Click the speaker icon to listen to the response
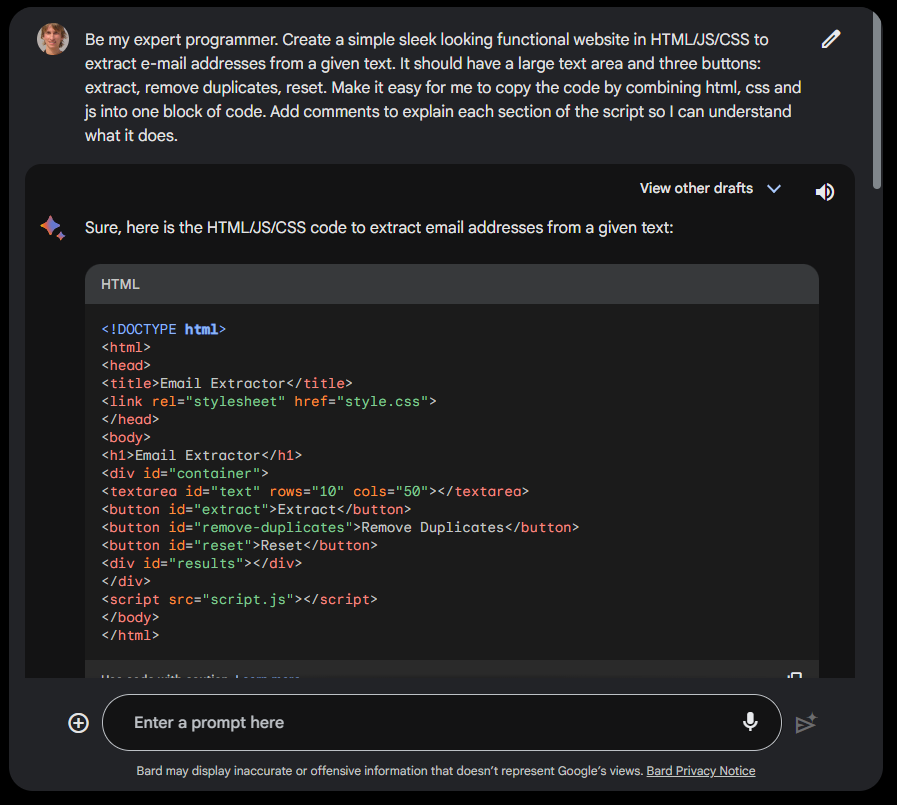The width and height of the screenshot is (897, 805). pyautogui.click(x=824, y=192)
